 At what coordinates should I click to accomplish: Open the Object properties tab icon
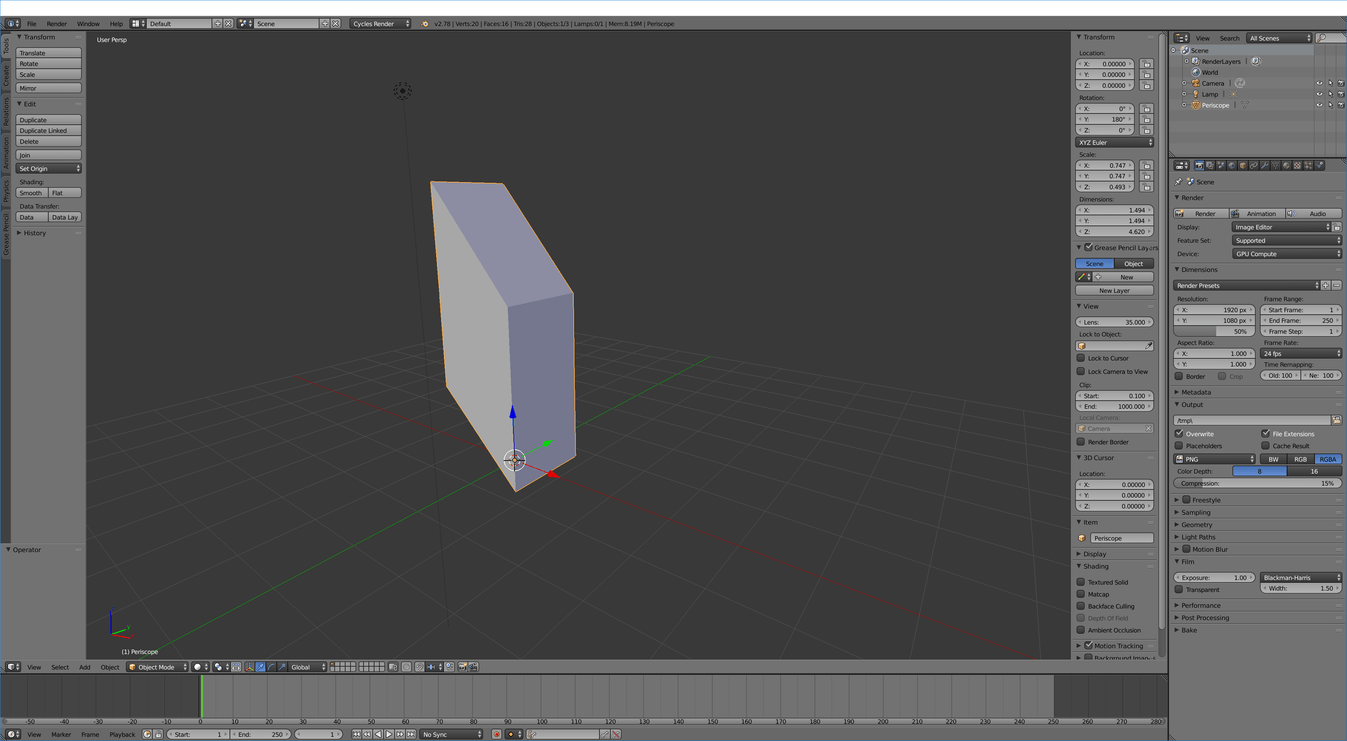(1243, 166)
